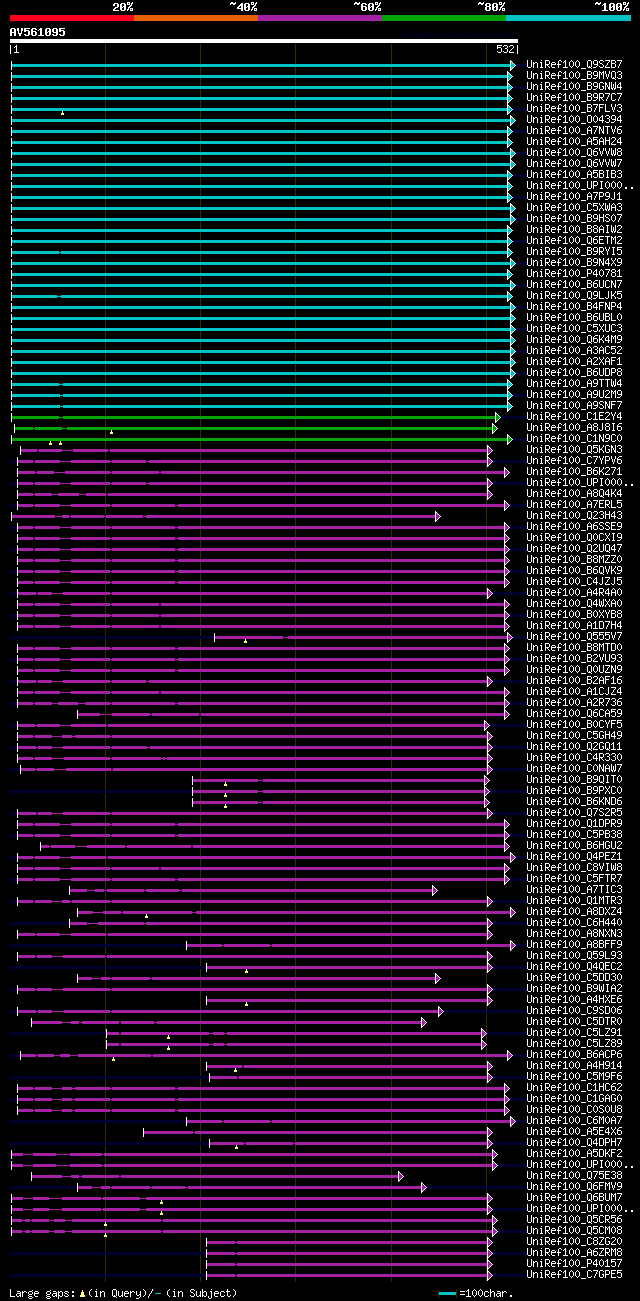This screenshot has height=1301, width=640.
Task: Click the cyan alignment bar for Q9SZB7
Action: (x=263, y=65)
